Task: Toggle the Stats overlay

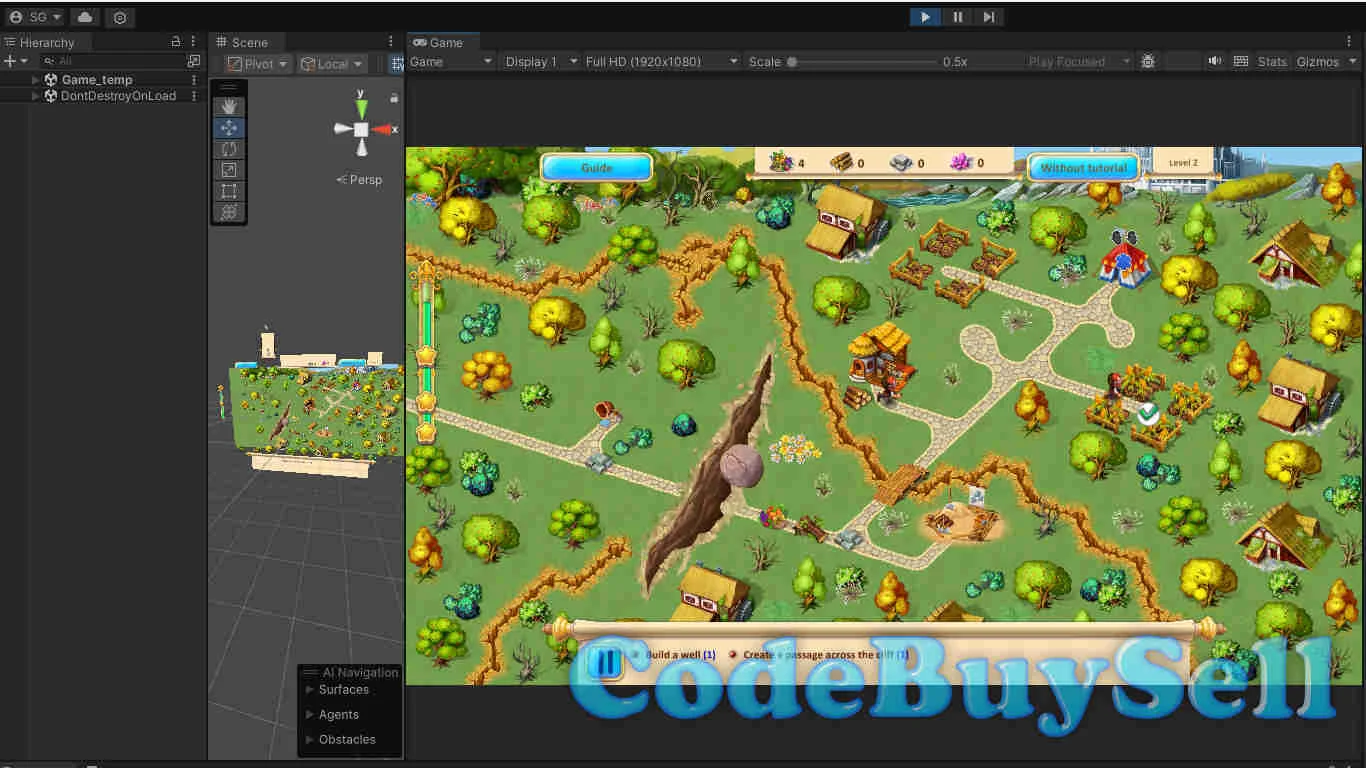Action: 1272,61
